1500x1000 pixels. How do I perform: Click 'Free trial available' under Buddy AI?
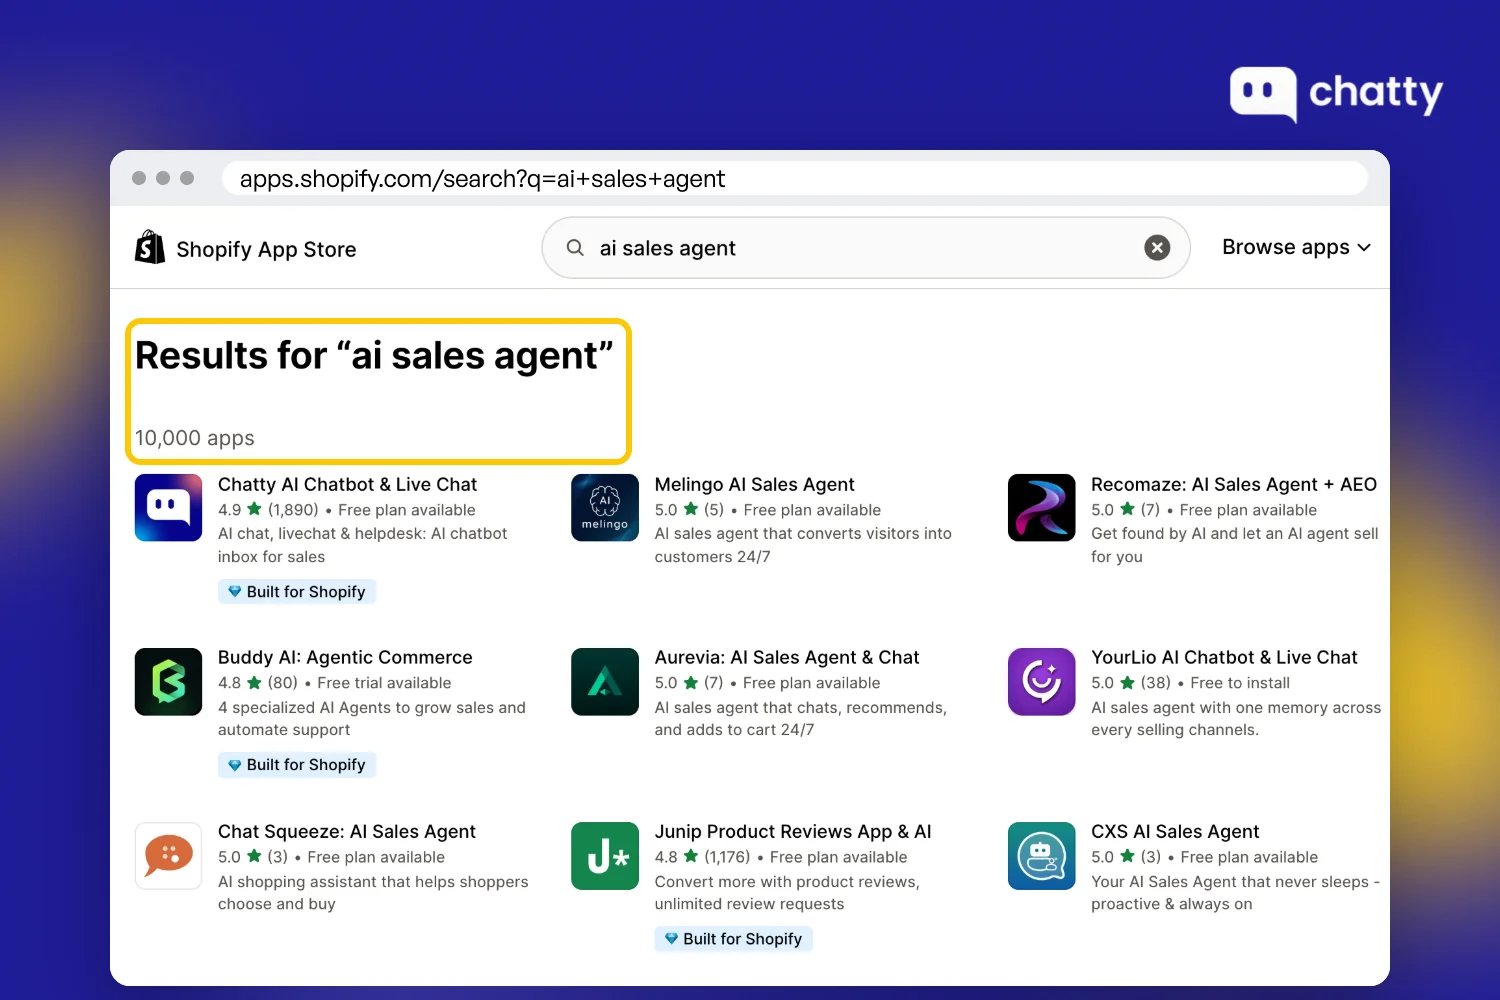point(384,683)
